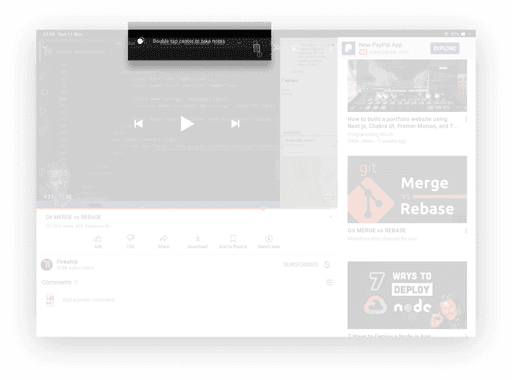Open the 7 Ways to Deploy node thumbnail
The width and height of the screenshot is (512, 380).
pos(407,295)
